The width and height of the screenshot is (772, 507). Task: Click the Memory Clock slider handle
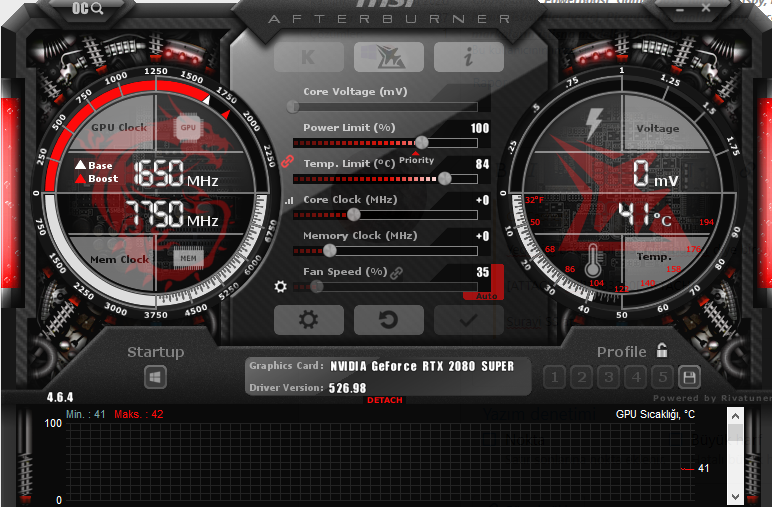330,251
